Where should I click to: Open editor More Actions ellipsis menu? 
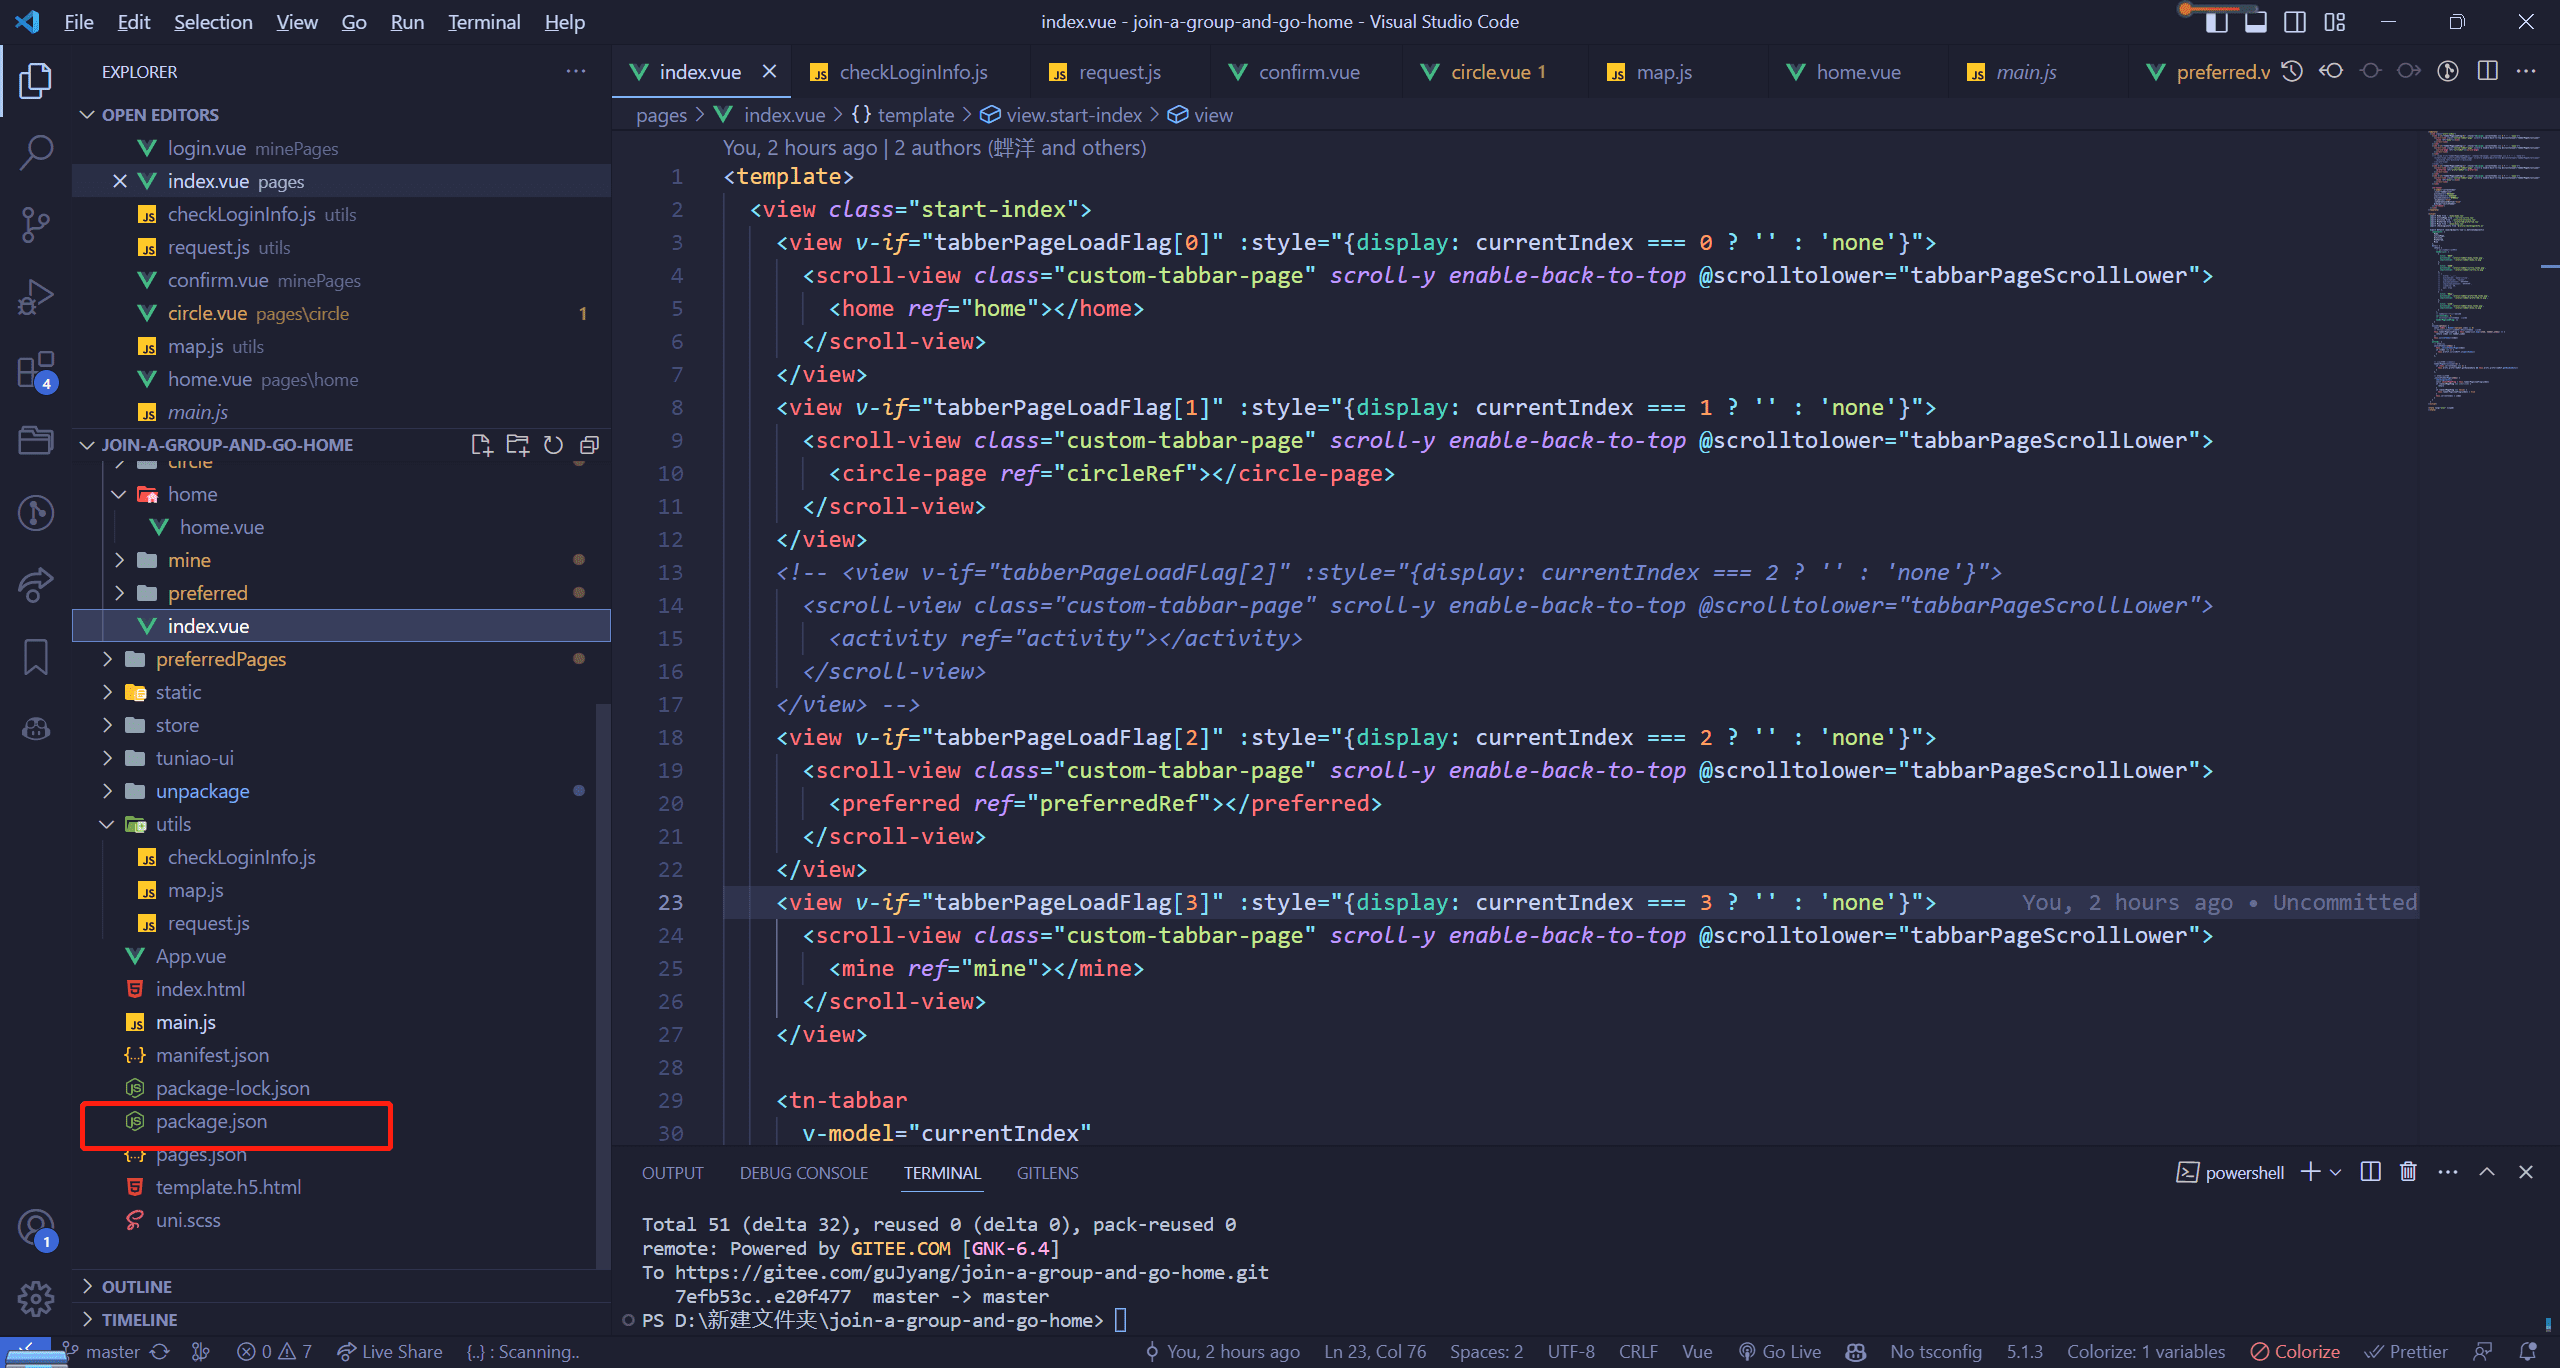[x=2526, y=71]
